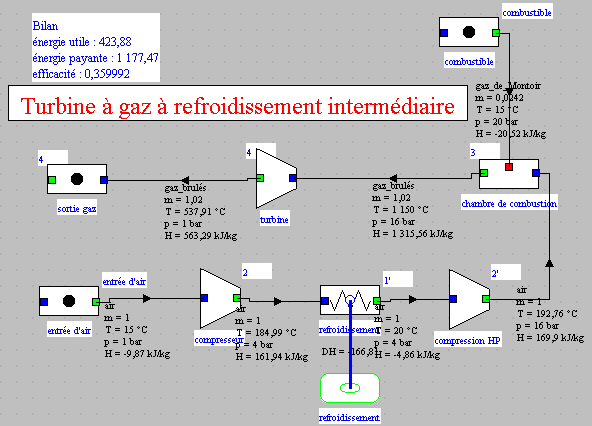Viewport: 592px width, 426px height.
Task: Click the red fuel port on combustion chamber
Action: [509, 167]
